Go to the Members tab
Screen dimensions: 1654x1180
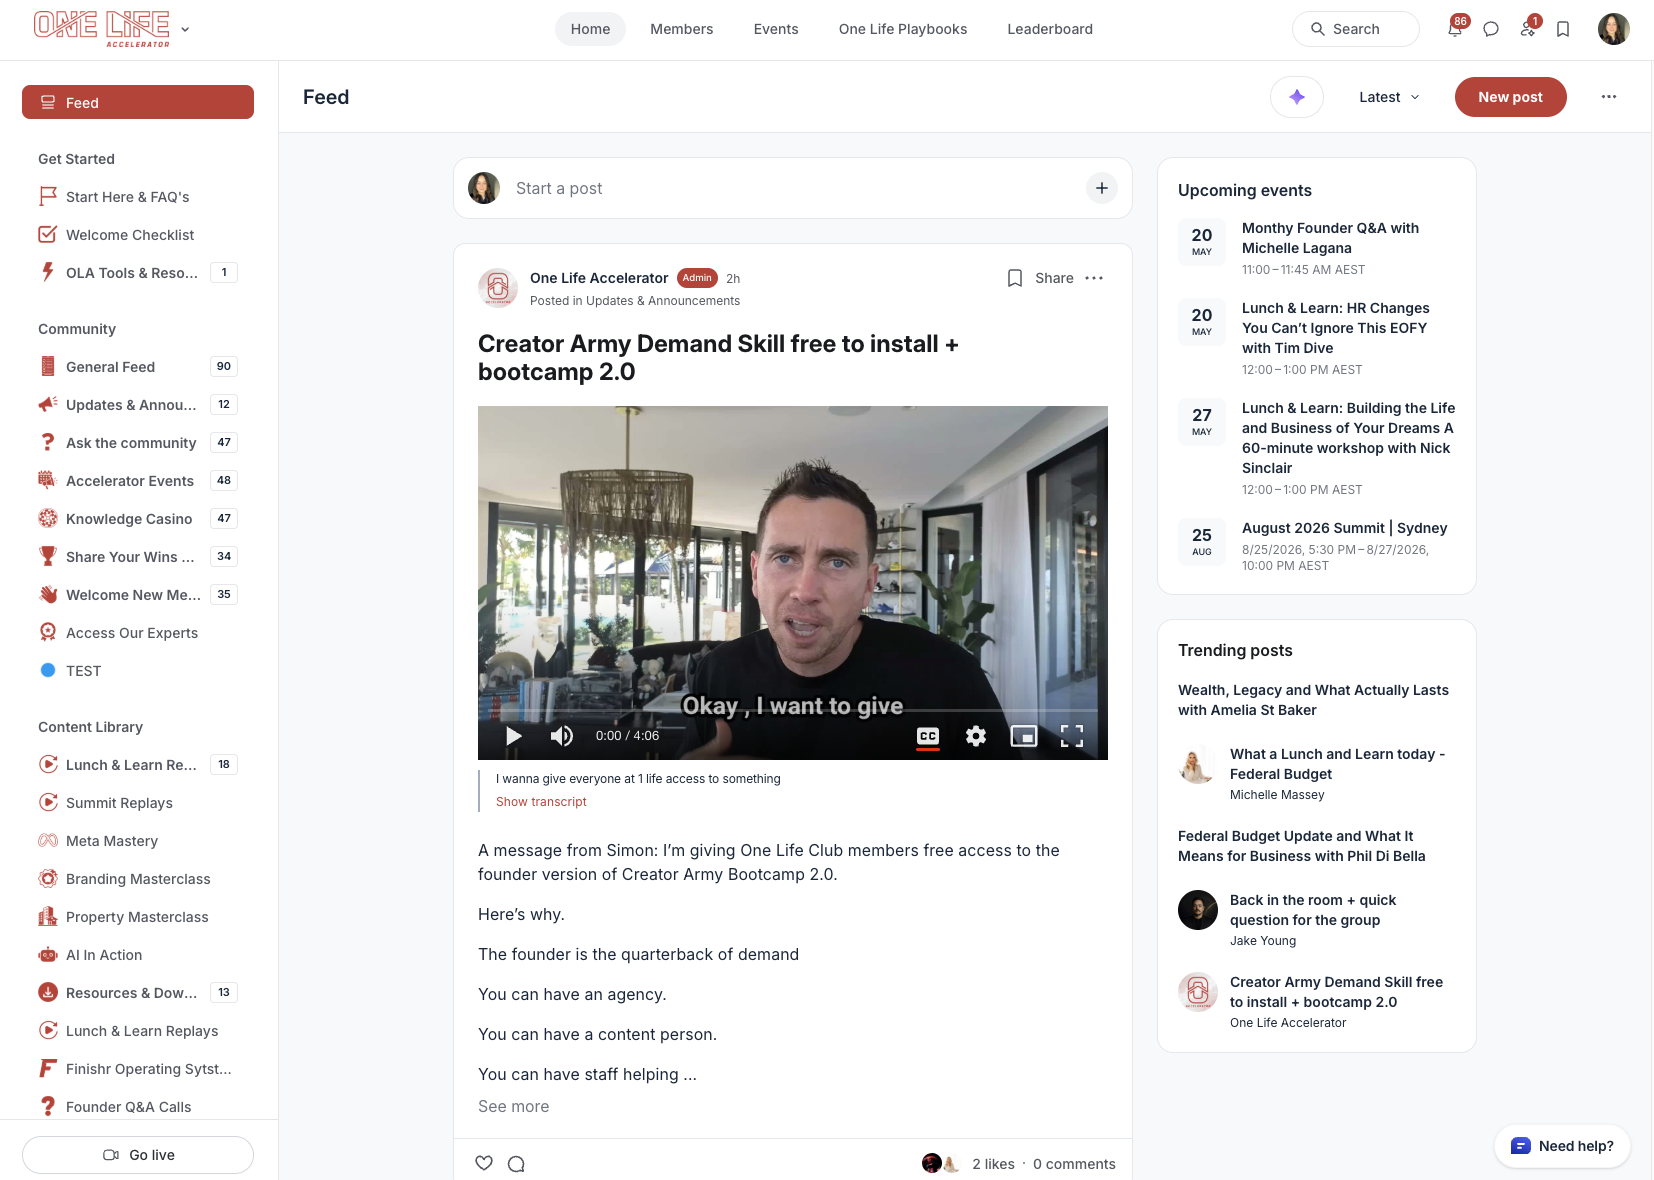point(681,29)
